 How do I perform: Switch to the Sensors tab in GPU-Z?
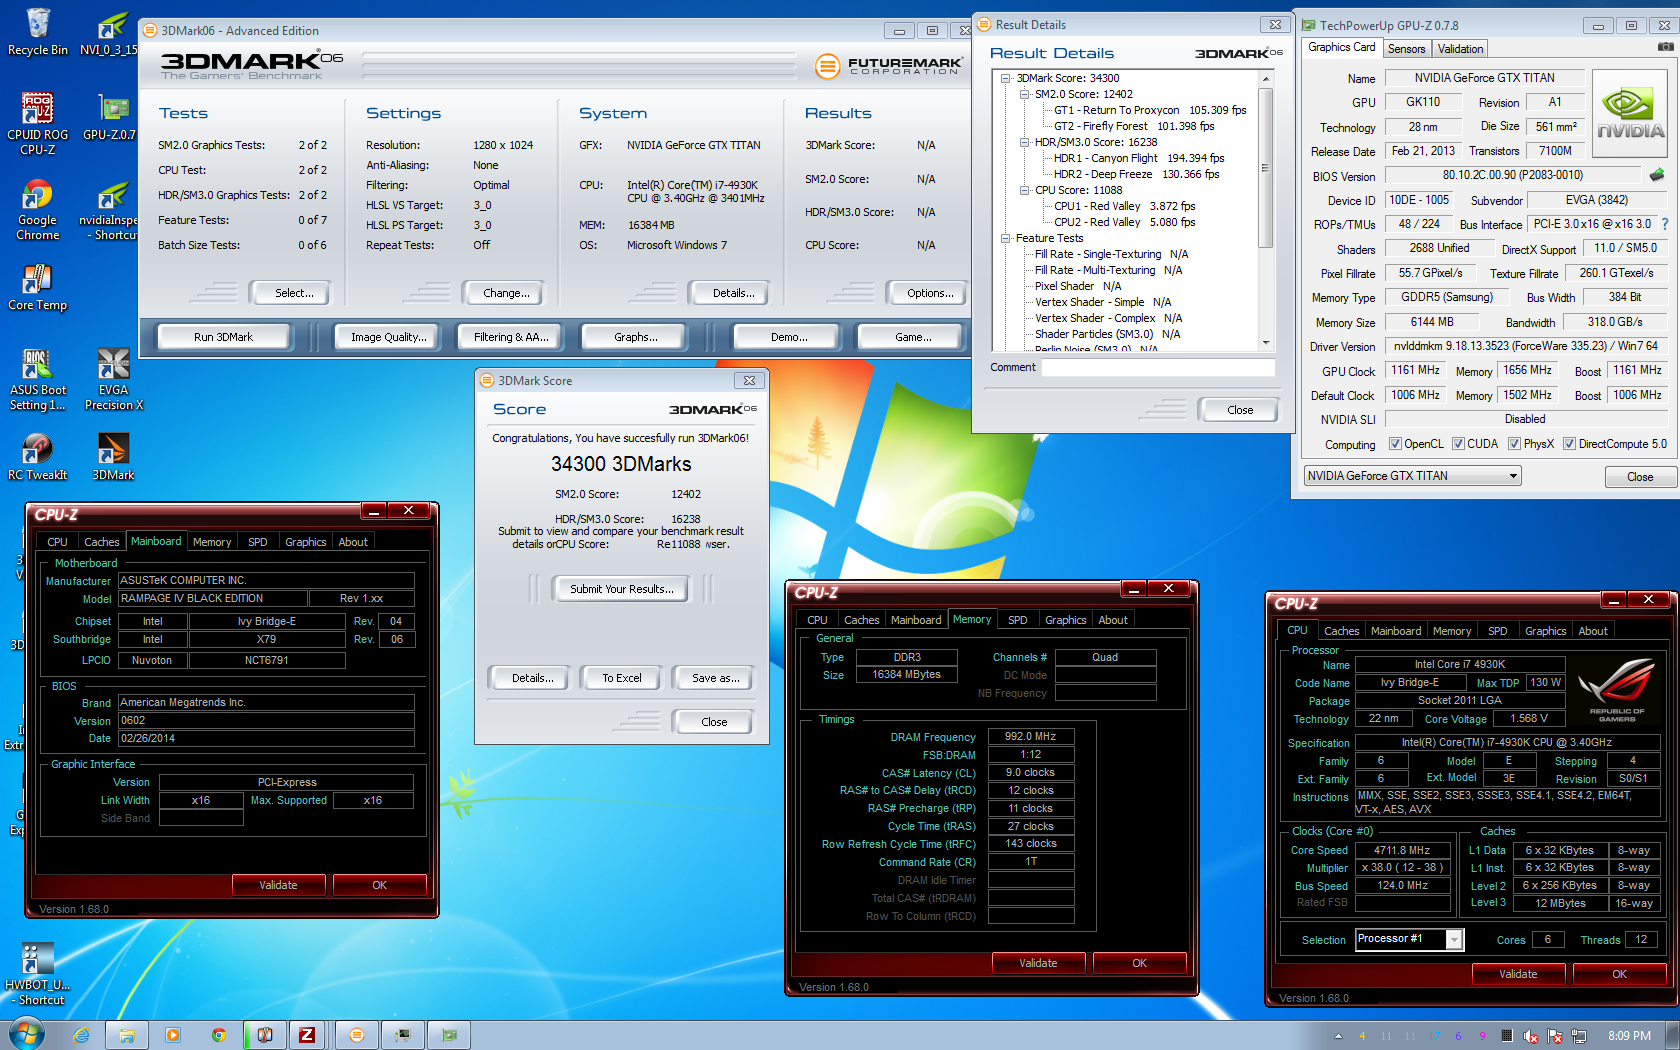tap(1406, 48)
